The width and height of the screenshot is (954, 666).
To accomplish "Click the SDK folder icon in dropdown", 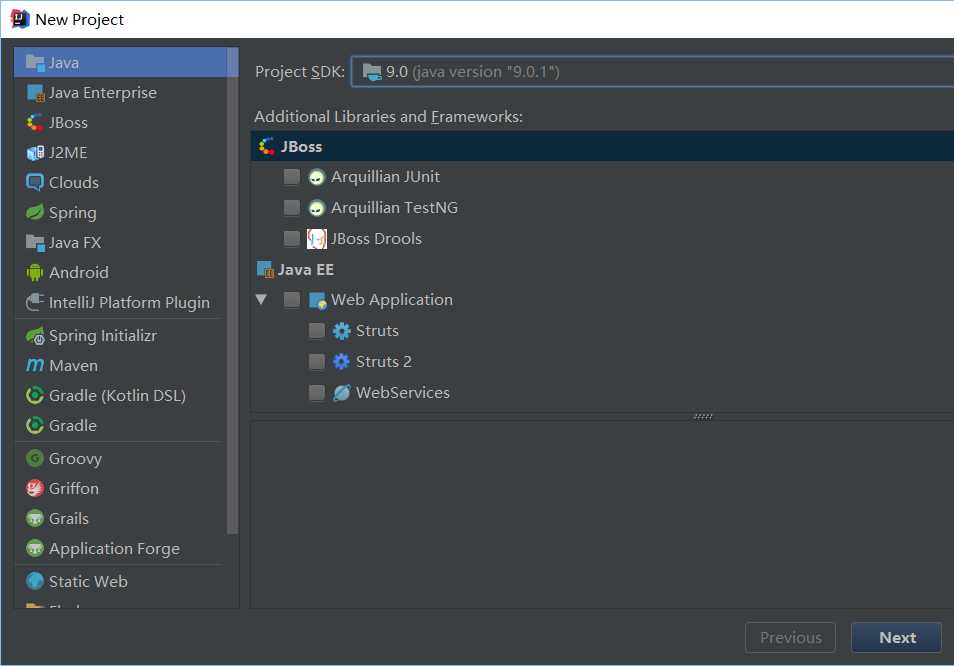I will pos(372,72).
